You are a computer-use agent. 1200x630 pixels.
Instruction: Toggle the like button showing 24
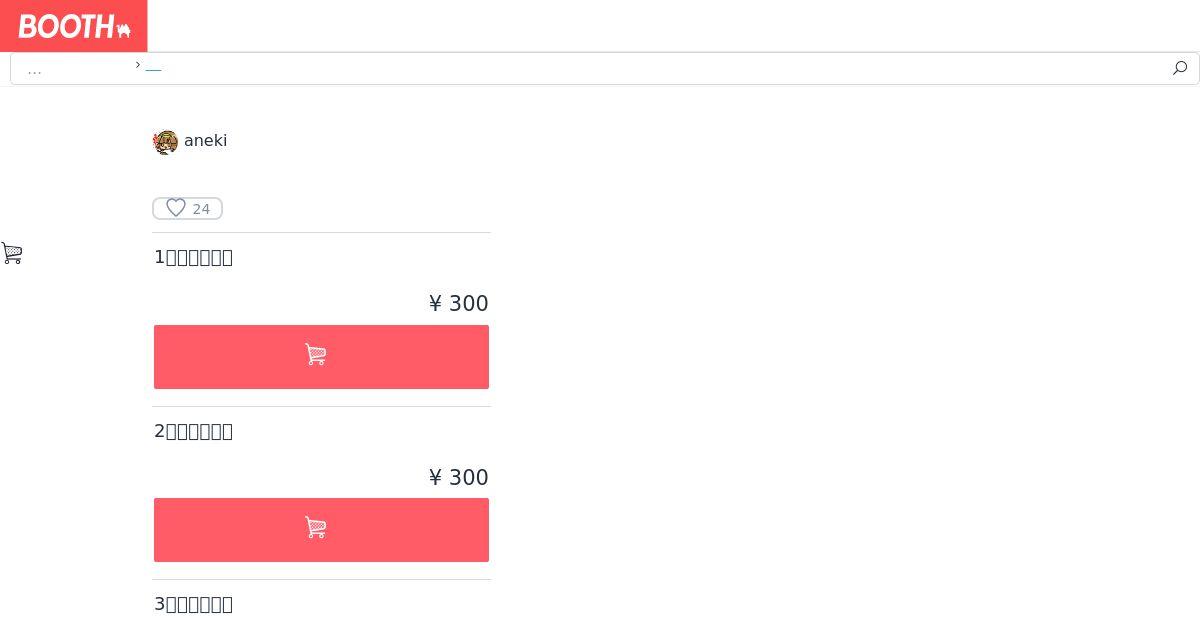click(187, 208)
